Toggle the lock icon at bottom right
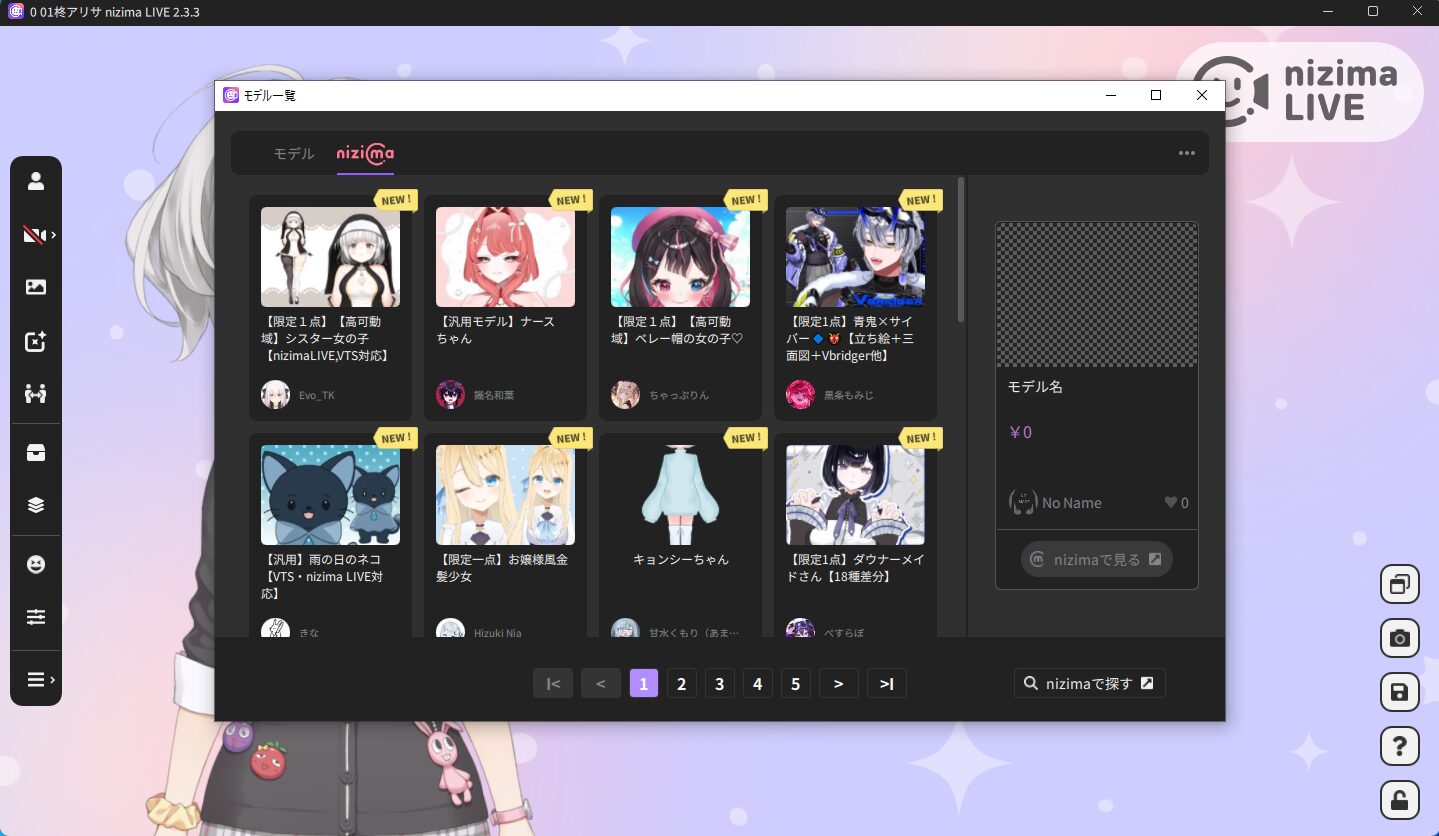Viewport: 1439px width, 836px height. click(1399, 800)
